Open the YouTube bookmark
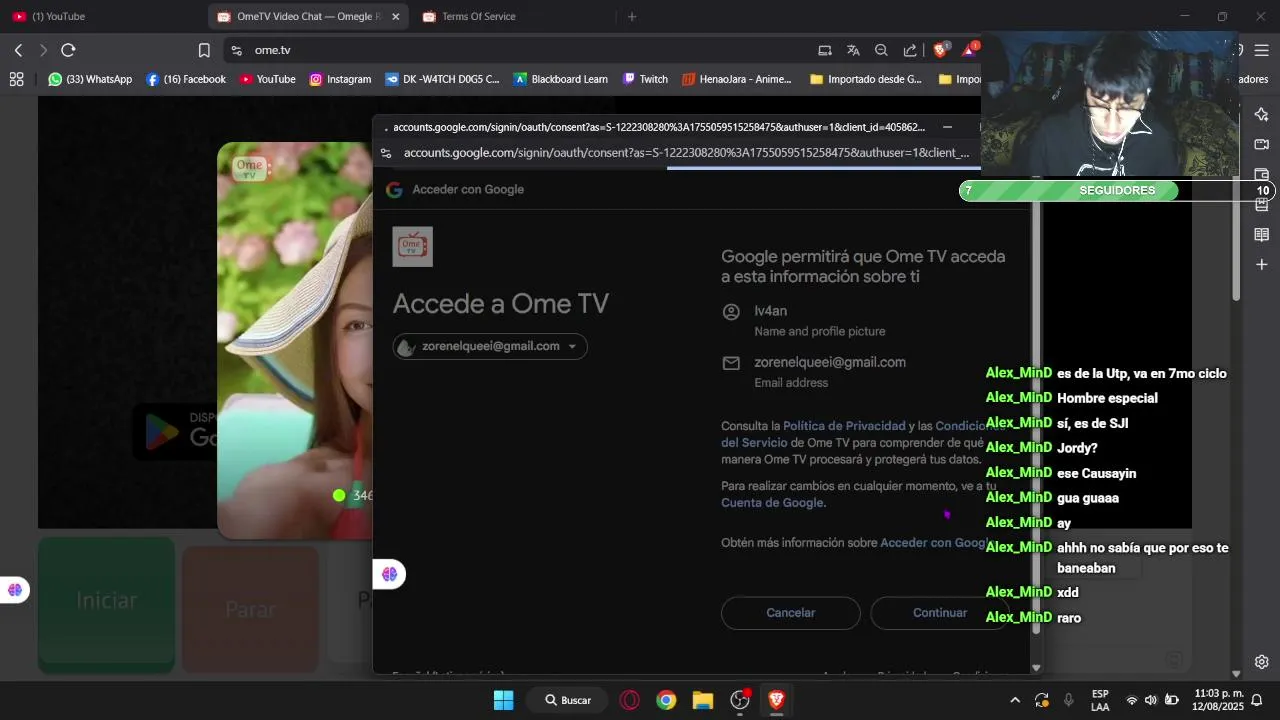The height and width of the screenshot is (720, 1280). click(267, 79)
